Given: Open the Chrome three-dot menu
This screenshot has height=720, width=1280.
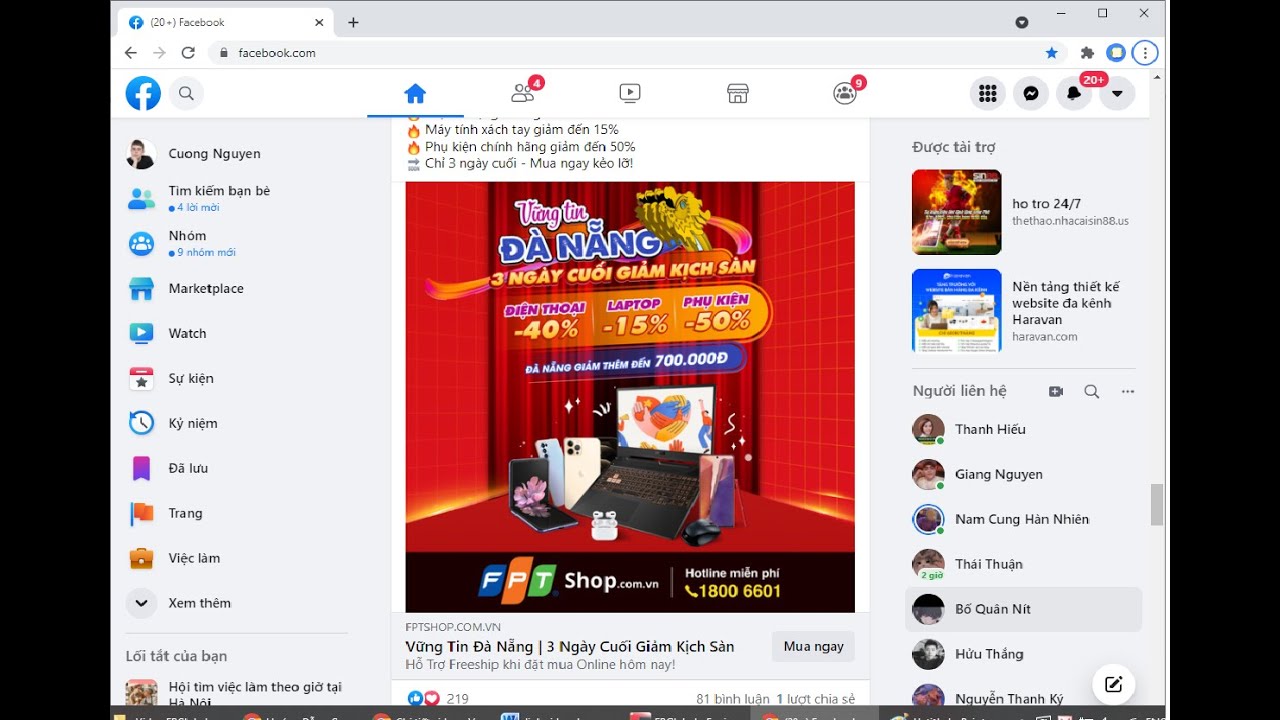Looking at the screenshot, I should point(1145,53).
